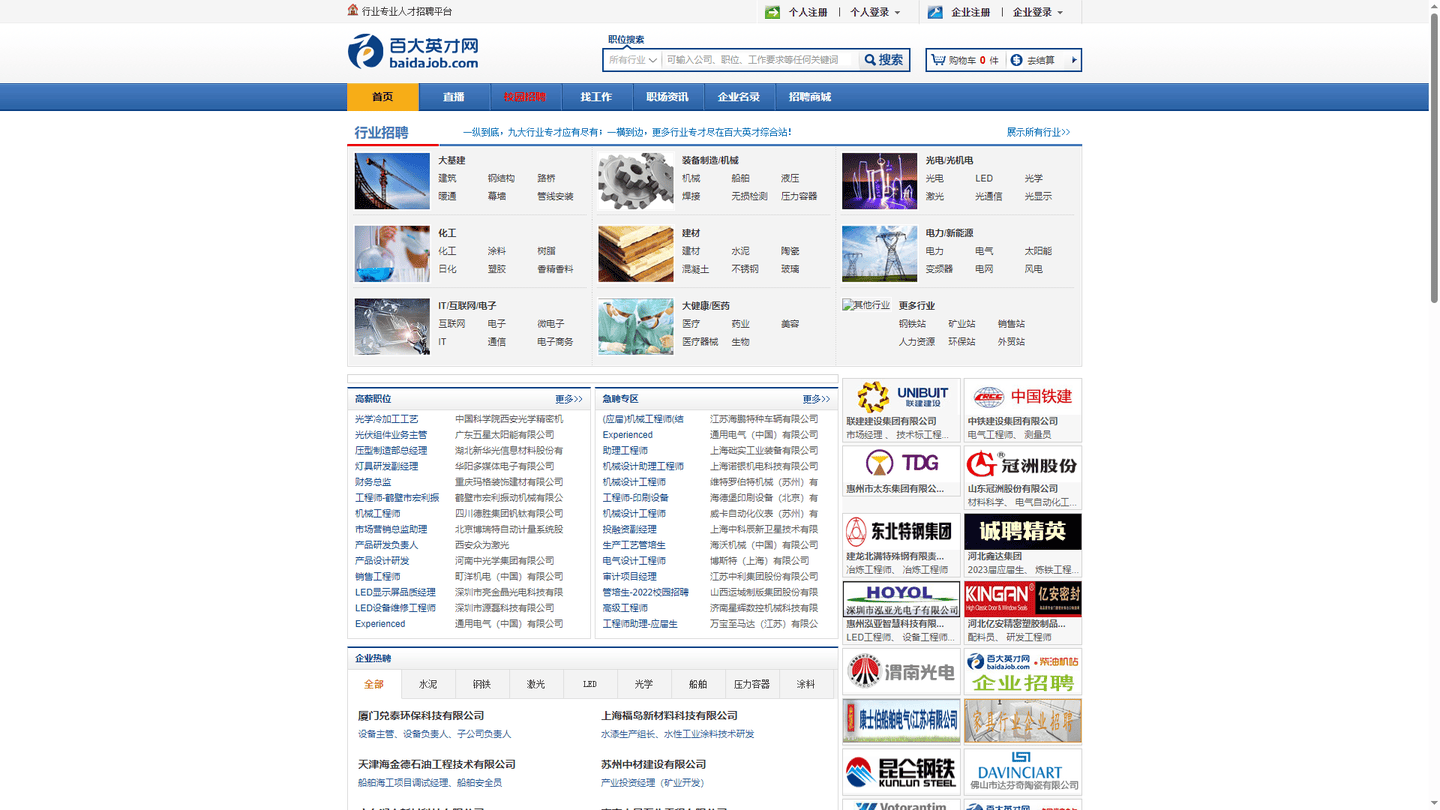Click the Baida Job site logo
The image size is (1440, 810).
(413, 51)
